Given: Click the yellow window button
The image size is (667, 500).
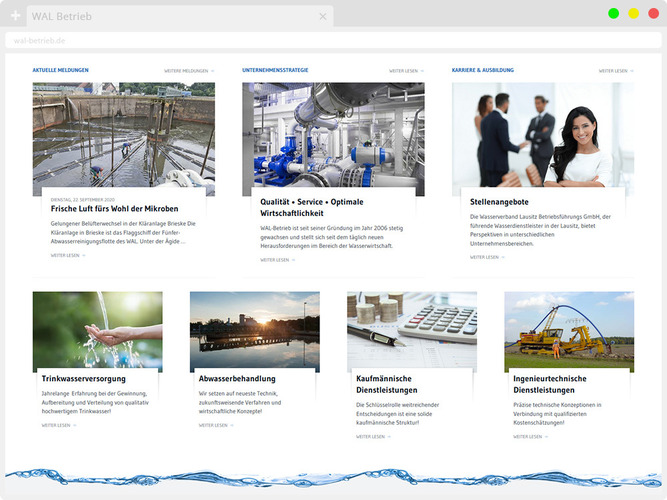Looking at the screenshot, I should [x=633, y=13].
